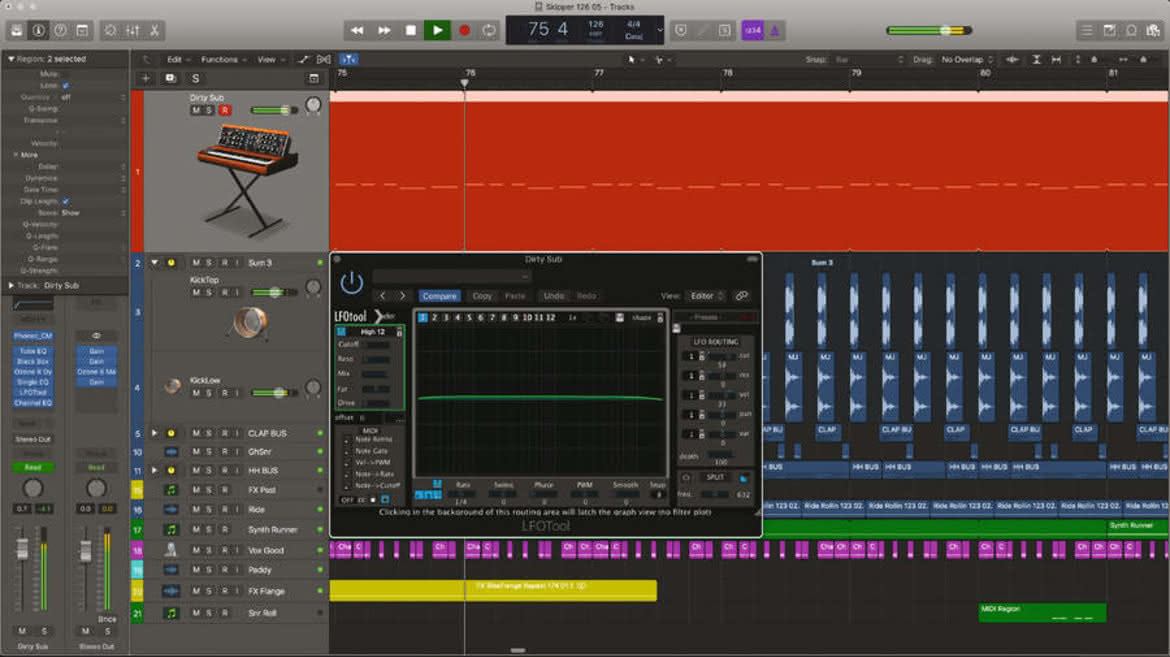Click Copy in the plugin window header
Viewport: 1170px width, 657px height.
[482, 296]
